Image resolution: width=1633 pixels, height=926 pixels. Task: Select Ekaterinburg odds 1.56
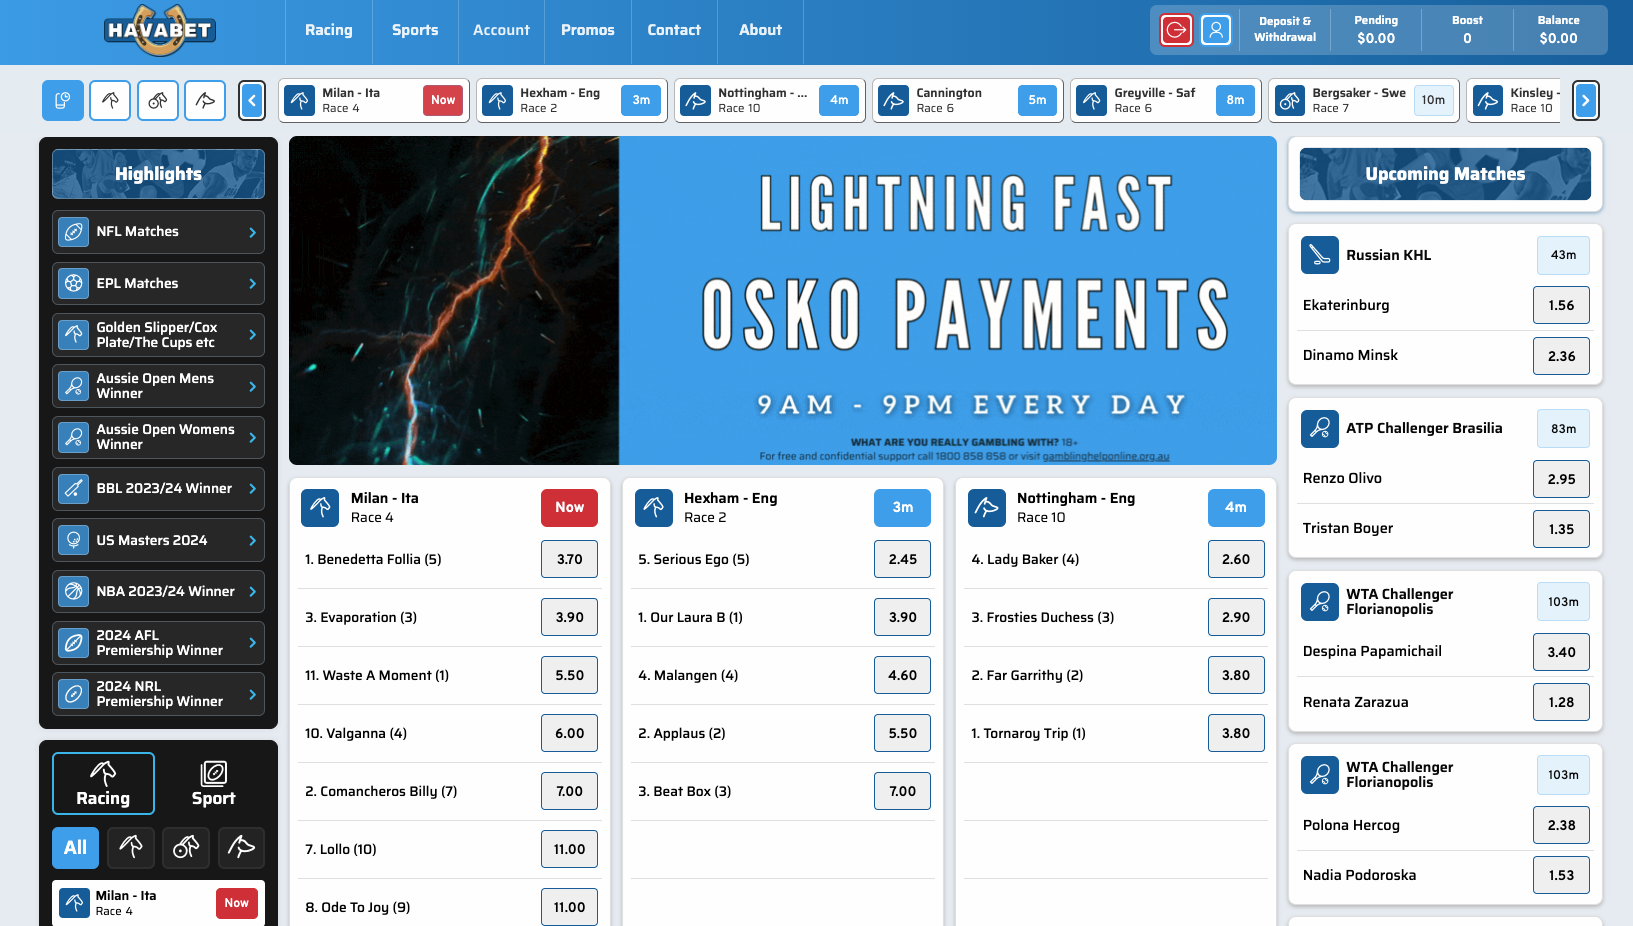click(1561, 306)
